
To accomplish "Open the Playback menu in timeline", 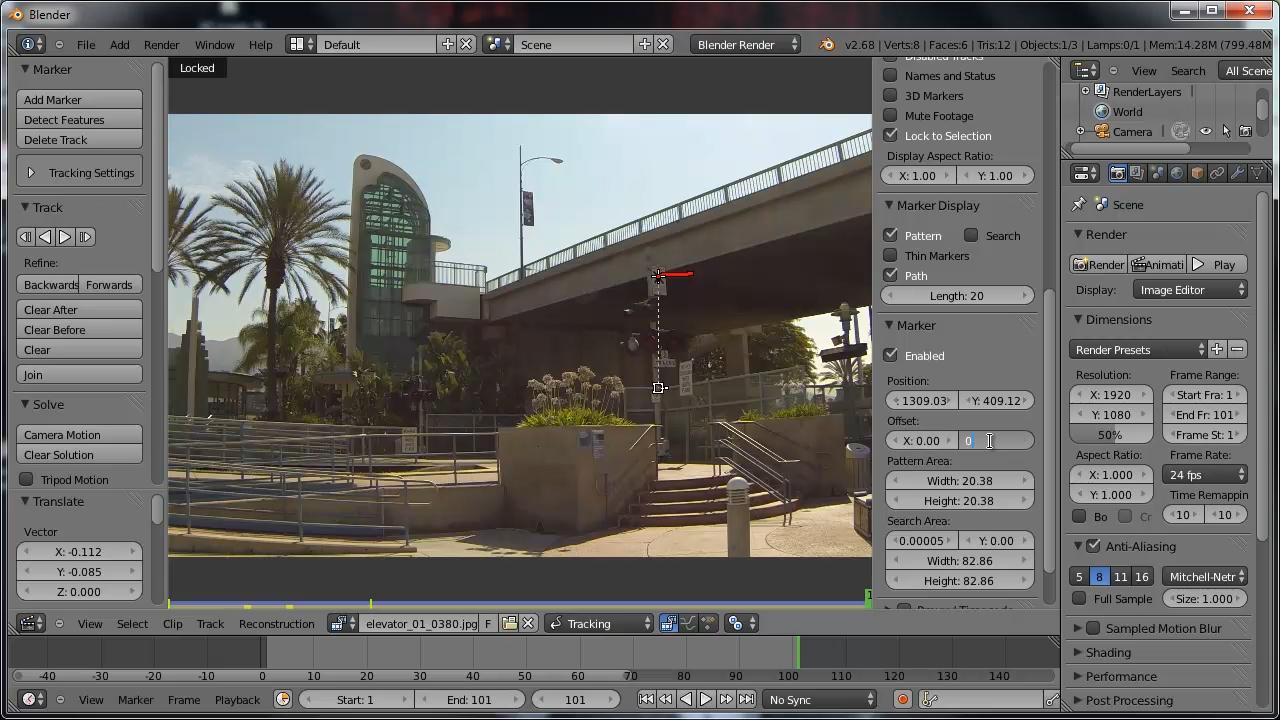I will [x=237, y=699].
